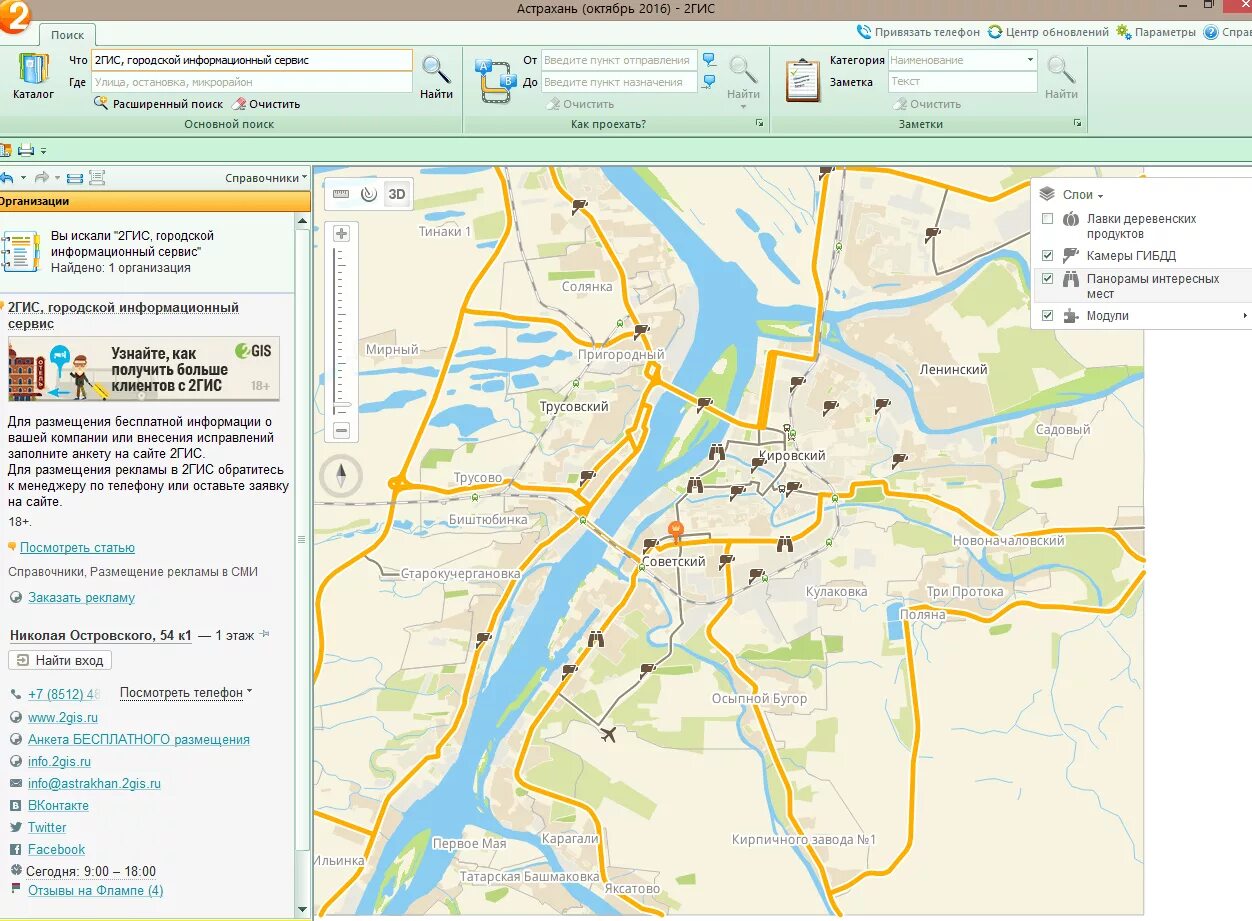This screenshot has height=921, width=1252.
Task: Click the scroll-style list view icon
Action: (97, 178)
